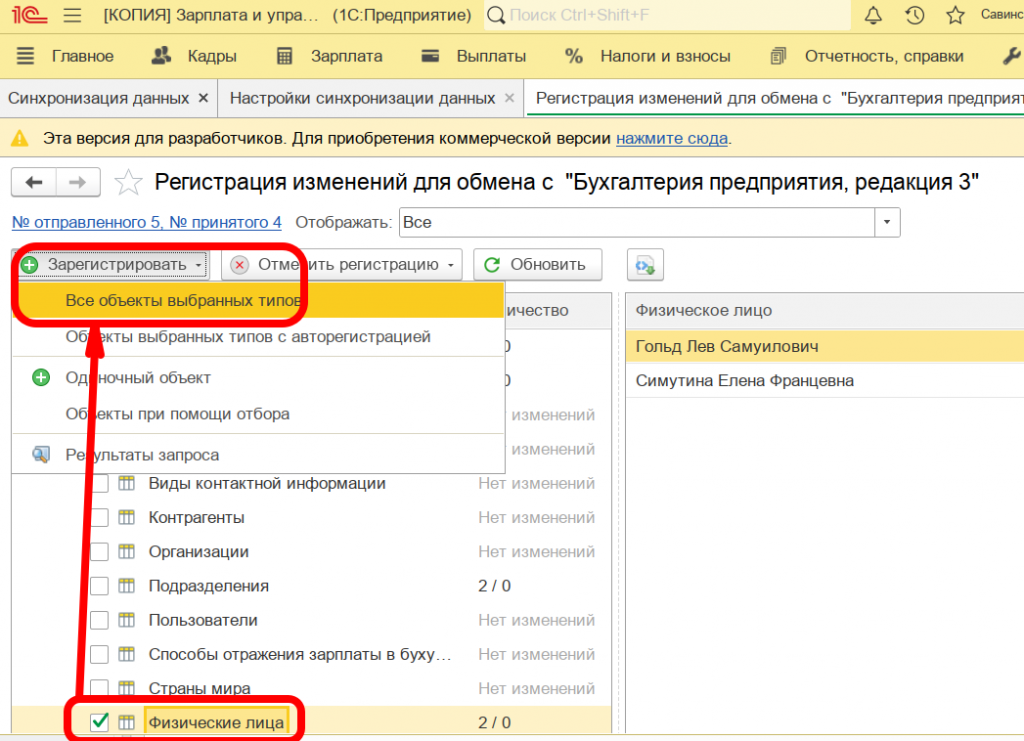Click table icon beside Организации

click(127, 552)
